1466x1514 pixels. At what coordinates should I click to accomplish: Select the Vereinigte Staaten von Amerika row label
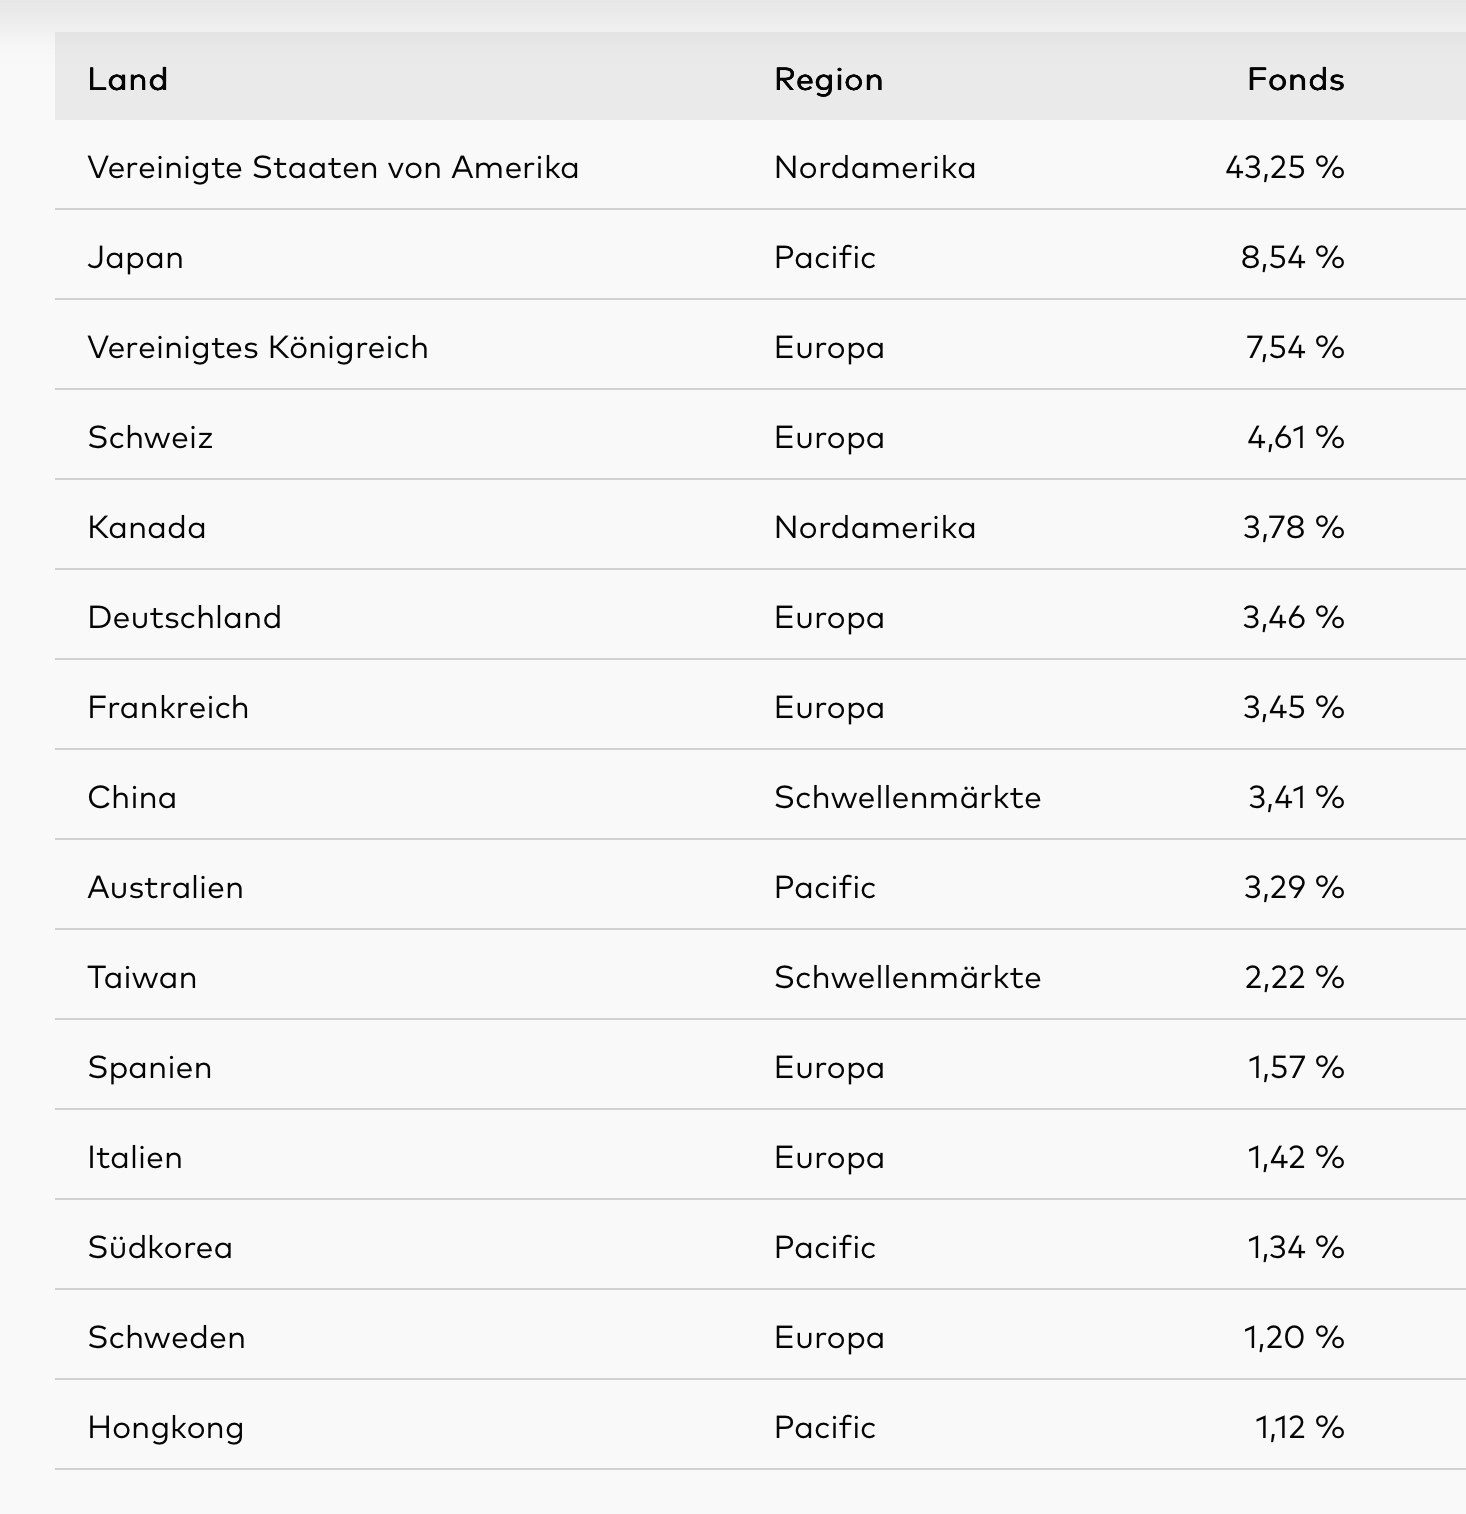pyautogui.click(x=333, y=167)
